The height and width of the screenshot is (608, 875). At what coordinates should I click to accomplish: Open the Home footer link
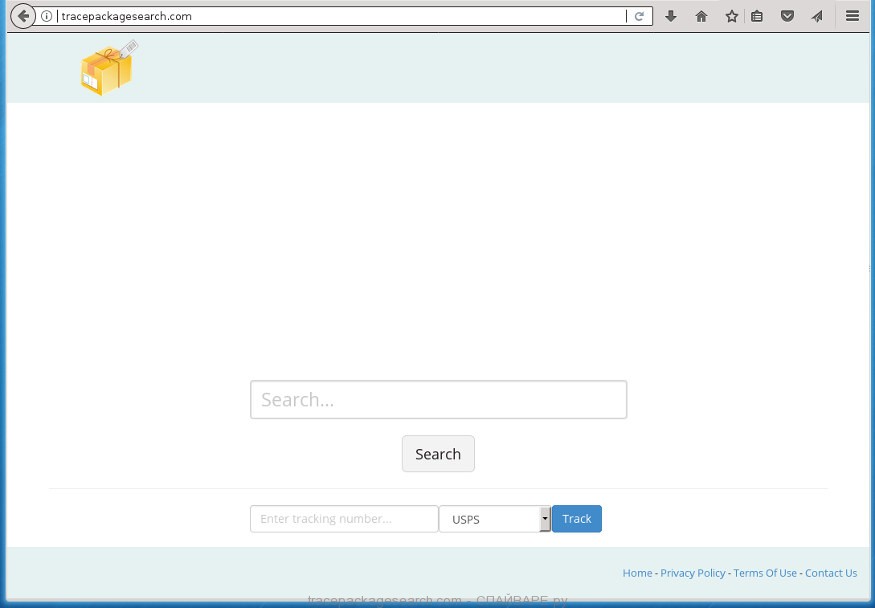[637, 573]
